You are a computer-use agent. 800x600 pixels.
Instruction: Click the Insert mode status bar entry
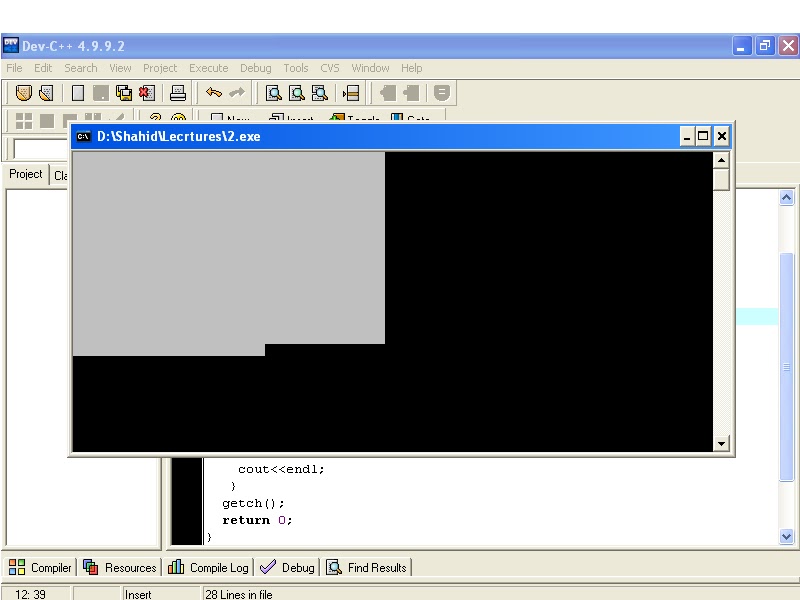tap(138, 594)
